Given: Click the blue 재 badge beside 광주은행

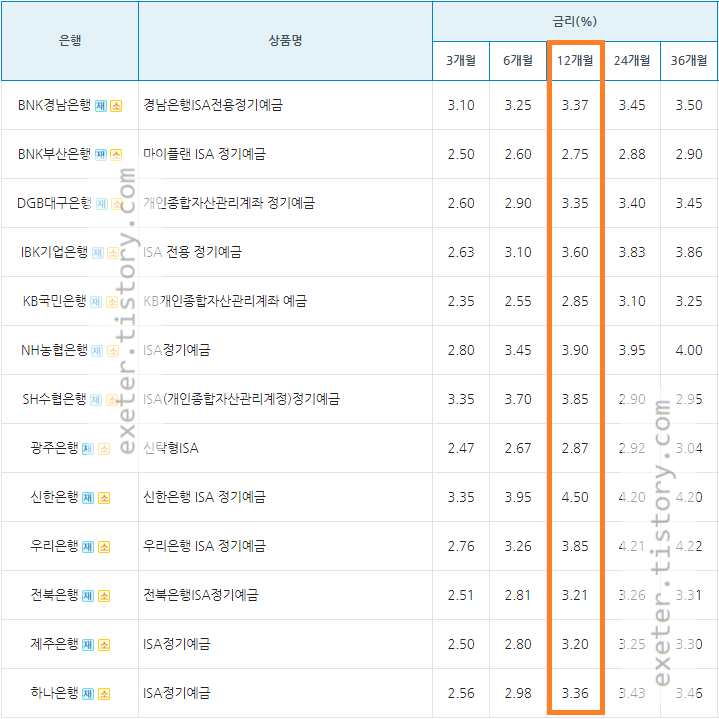Looking at the screenshot, I should [x=88, y=449].
